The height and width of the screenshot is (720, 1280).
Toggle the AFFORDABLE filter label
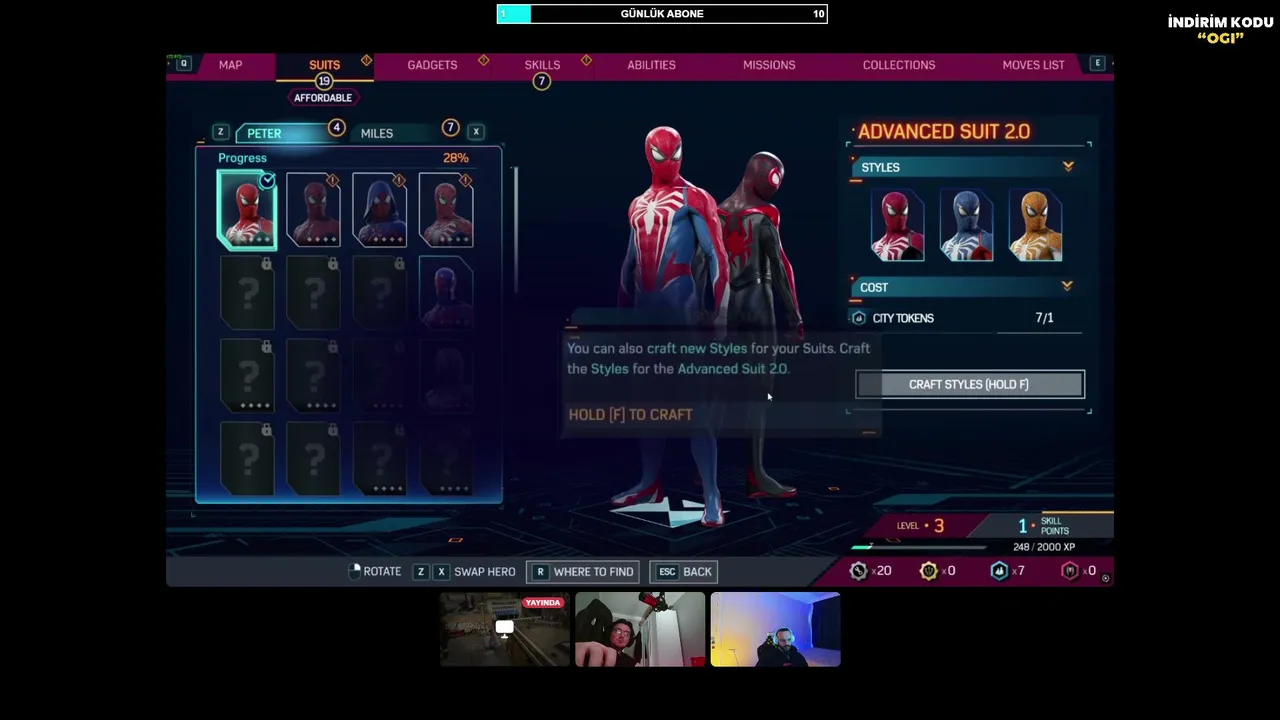(x=323, y=98)
